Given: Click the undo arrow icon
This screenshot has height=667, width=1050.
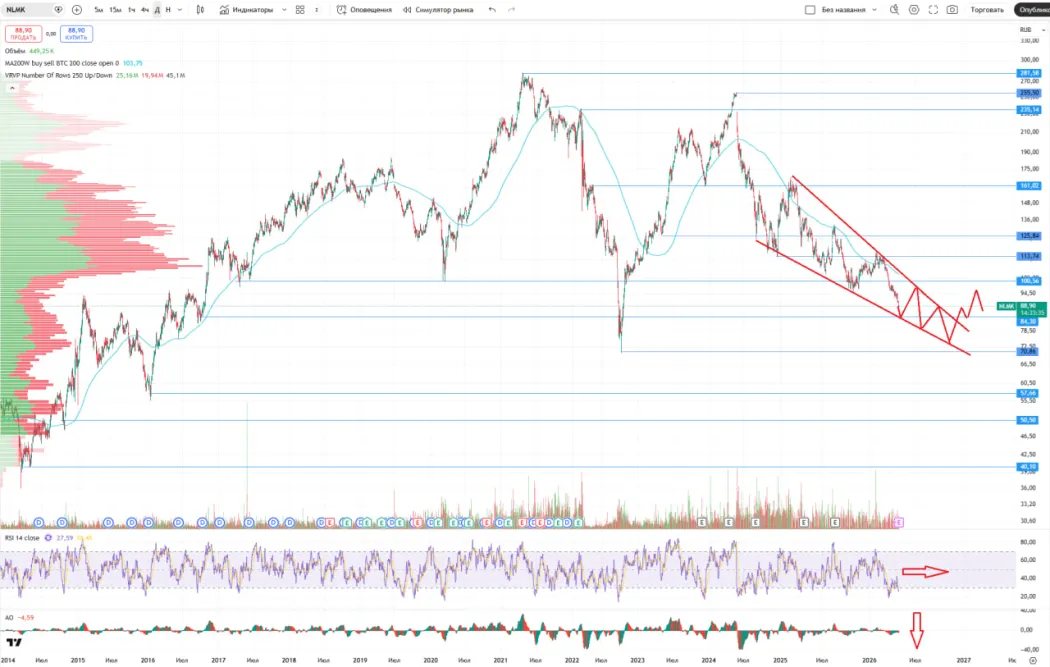Looking at the screenshot, I should click(x=491, y=9).
